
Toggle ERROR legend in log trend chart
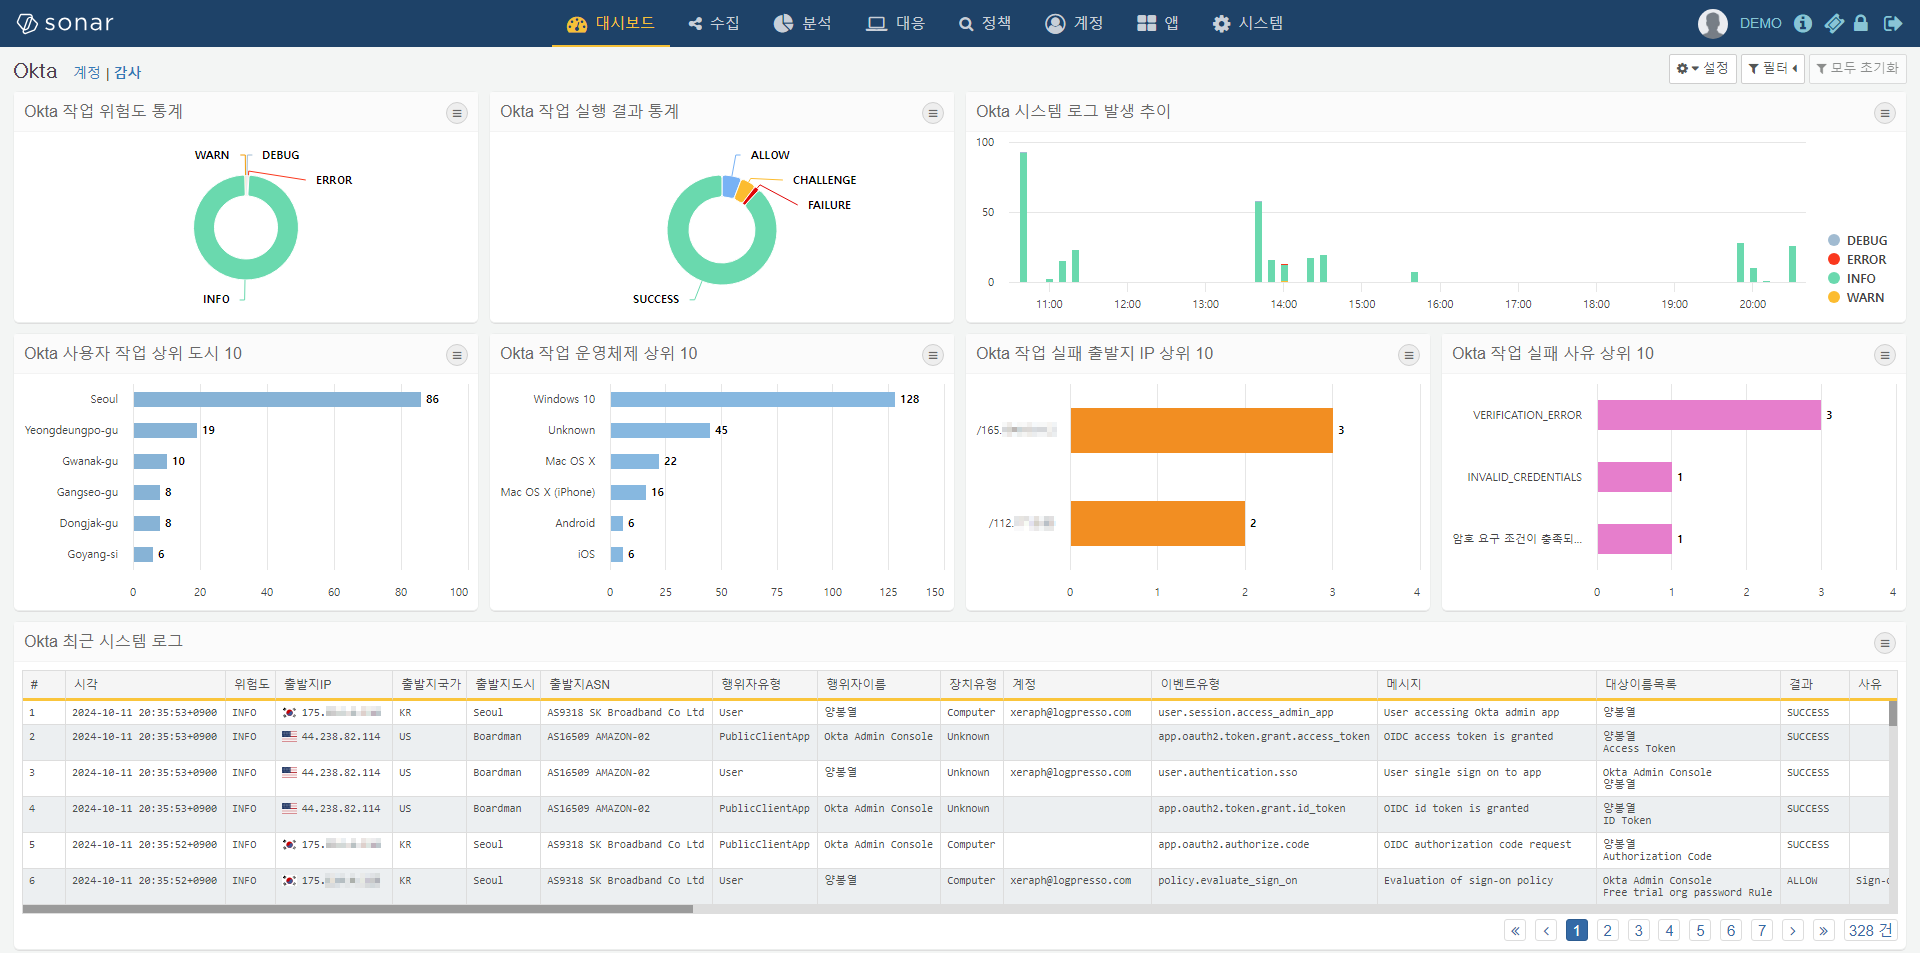1857,259
